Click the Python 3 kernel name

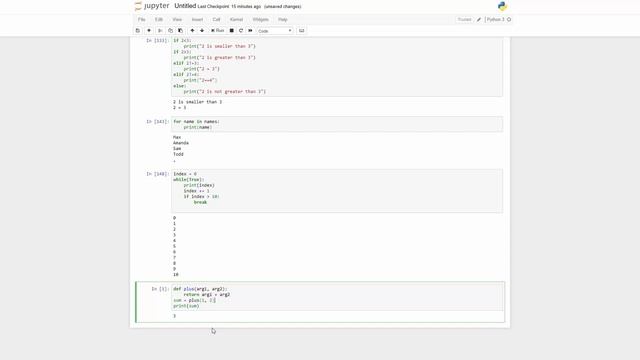[496, 20]
